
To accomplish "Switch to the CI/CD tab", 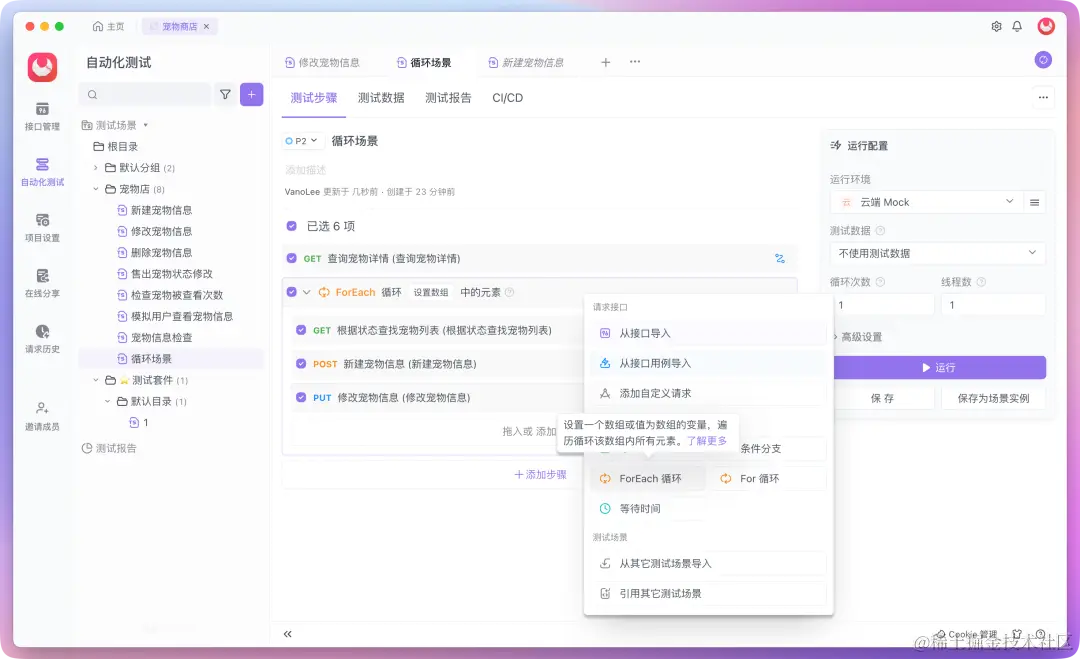I will pos(507,97).
